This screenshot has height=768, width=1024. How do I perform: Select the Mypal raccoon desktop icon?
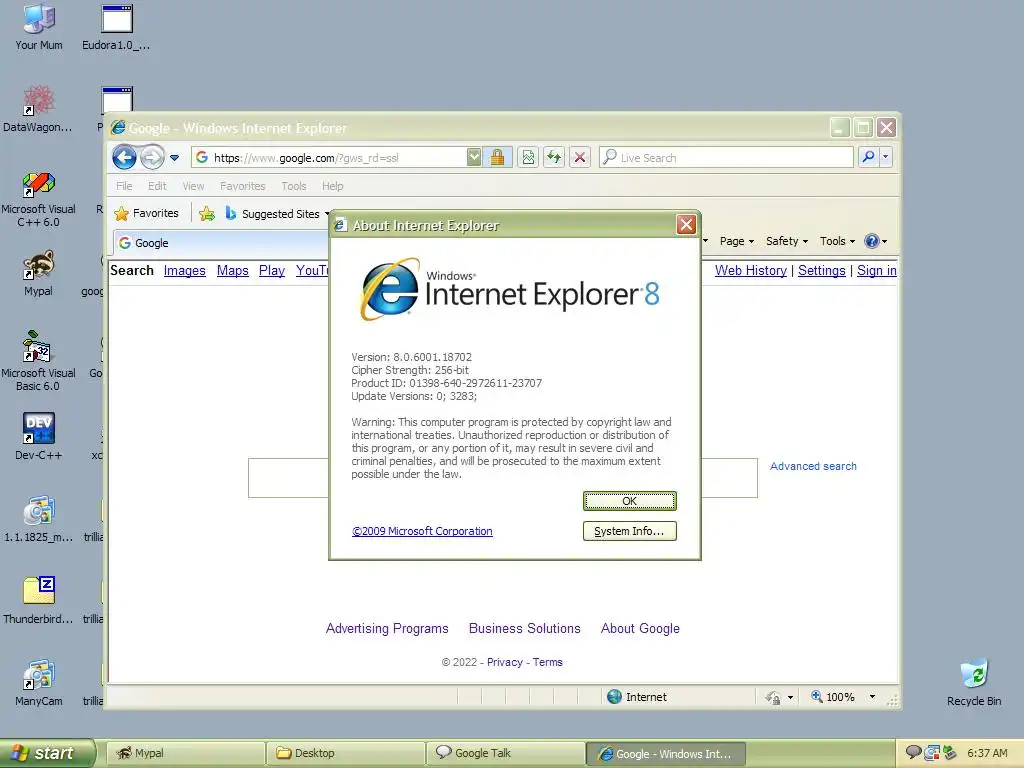pos(39,273)
